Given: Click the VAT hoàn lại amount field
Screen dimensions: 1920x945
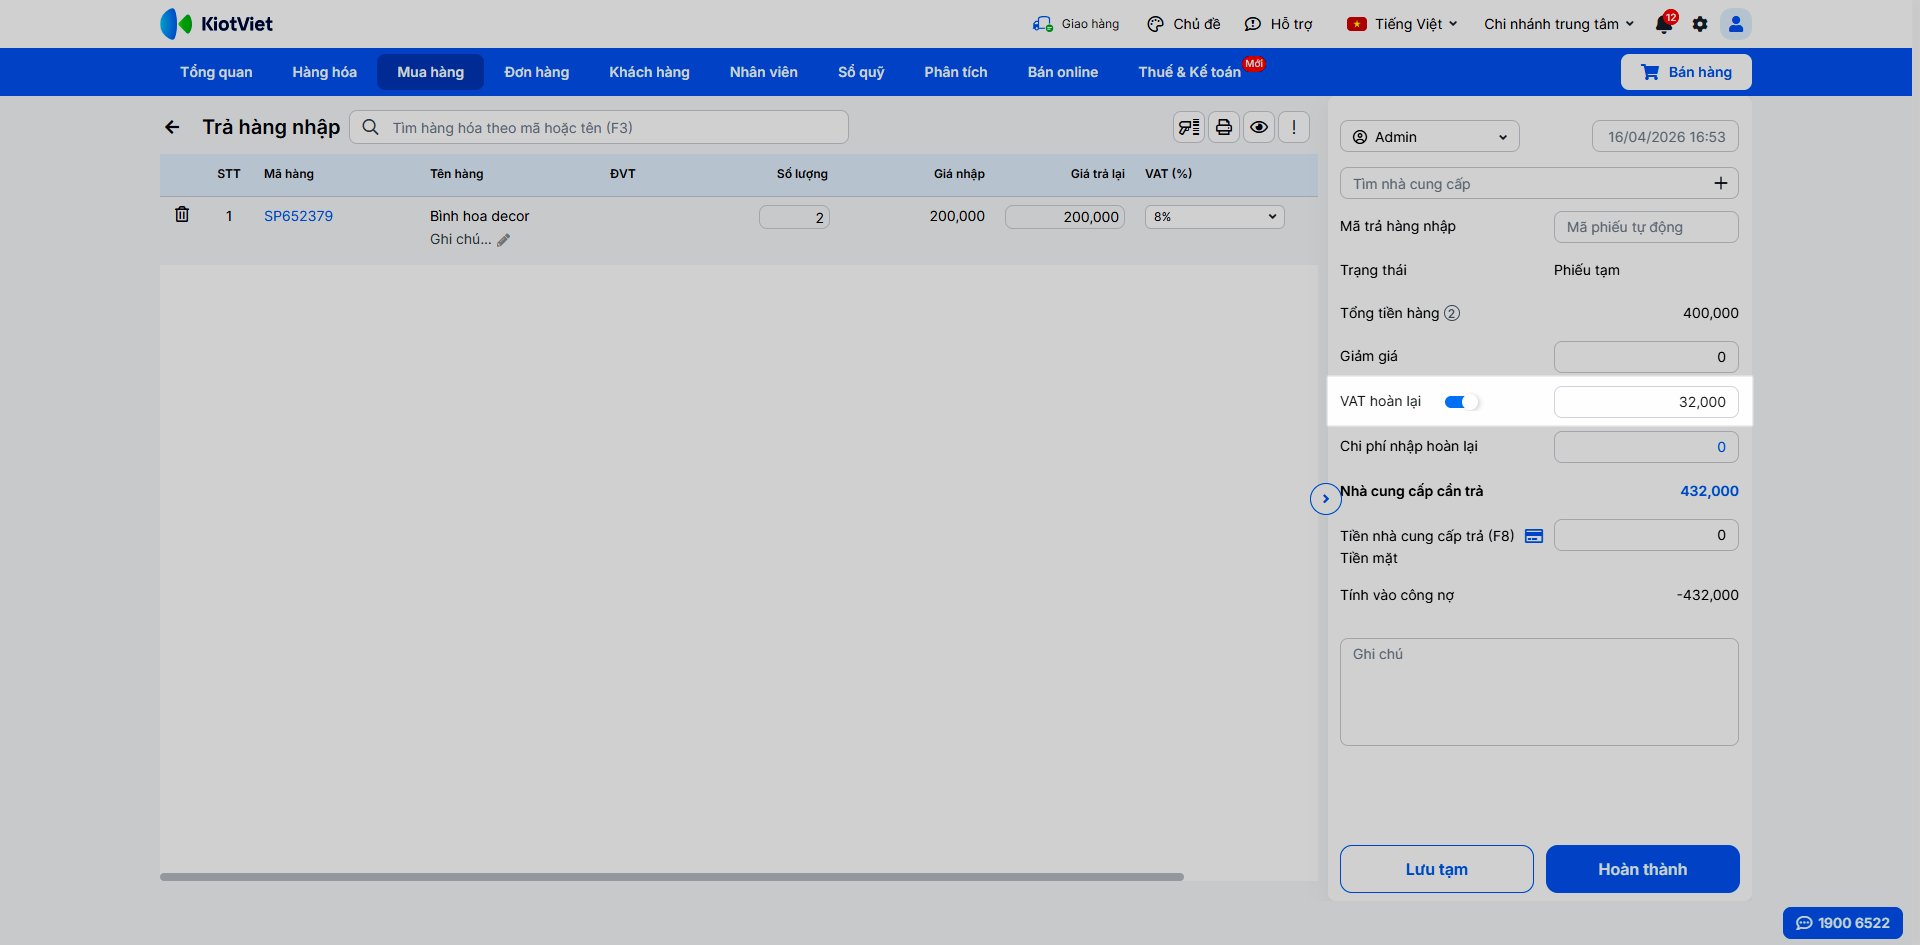Looking at the screenshot, I should (1646, 402).
